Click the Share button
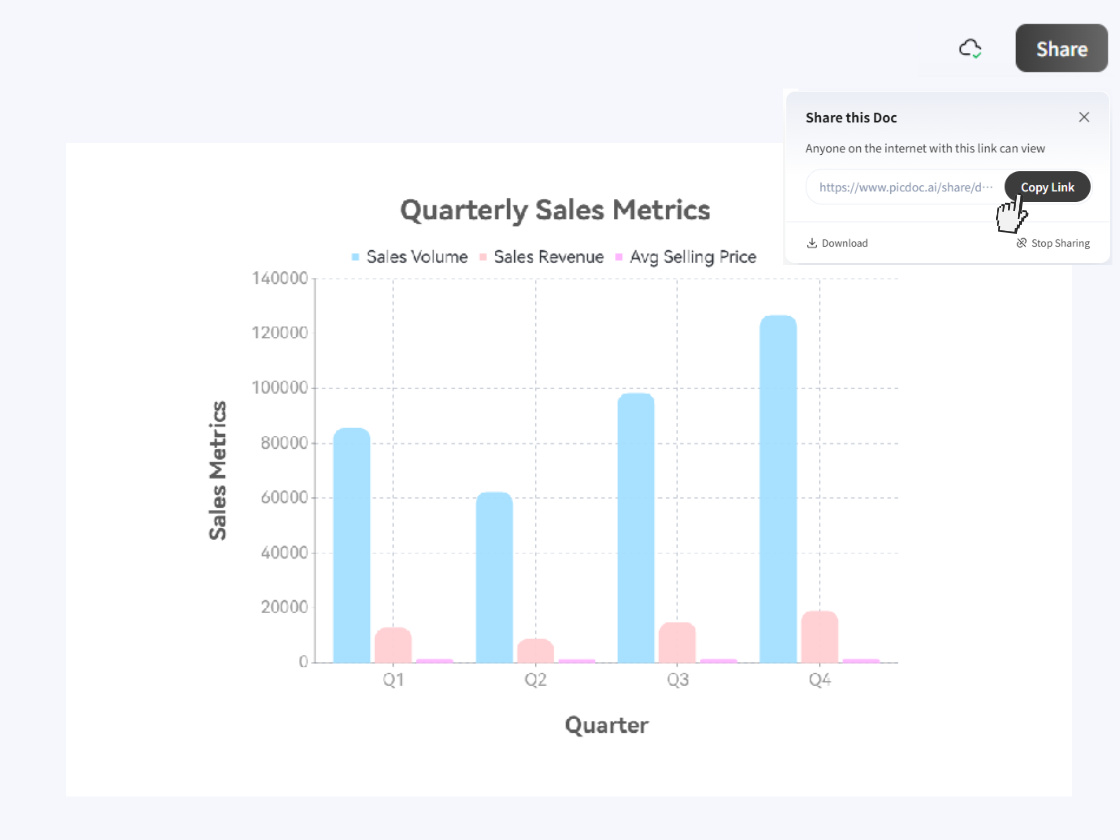This screenshot has height=840, width=1120. pos(1061,49)
